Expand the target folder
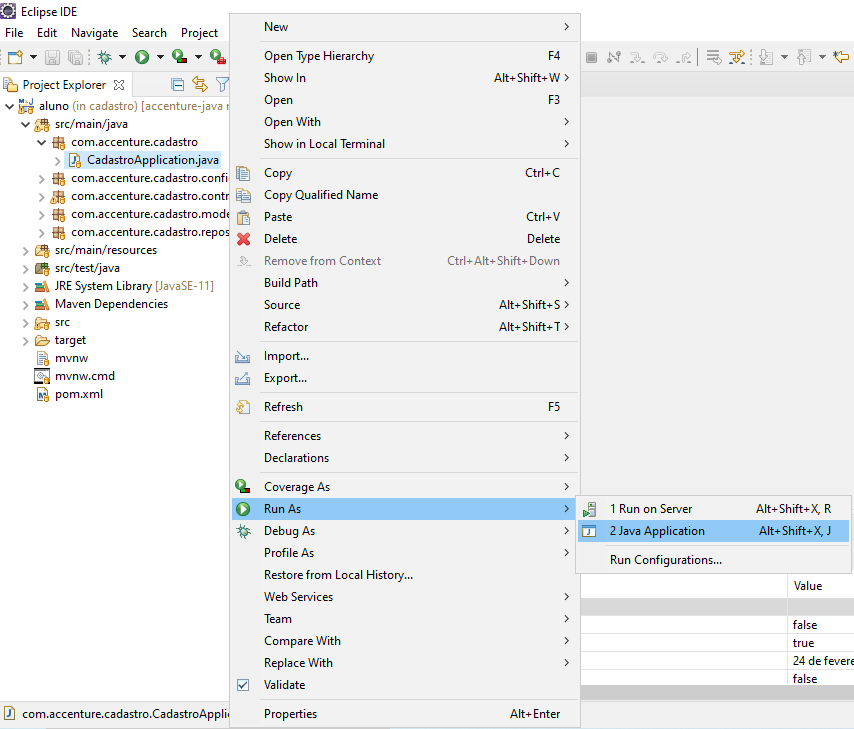The height and width of the screenshot is (729, 854). tap(26, 341)
